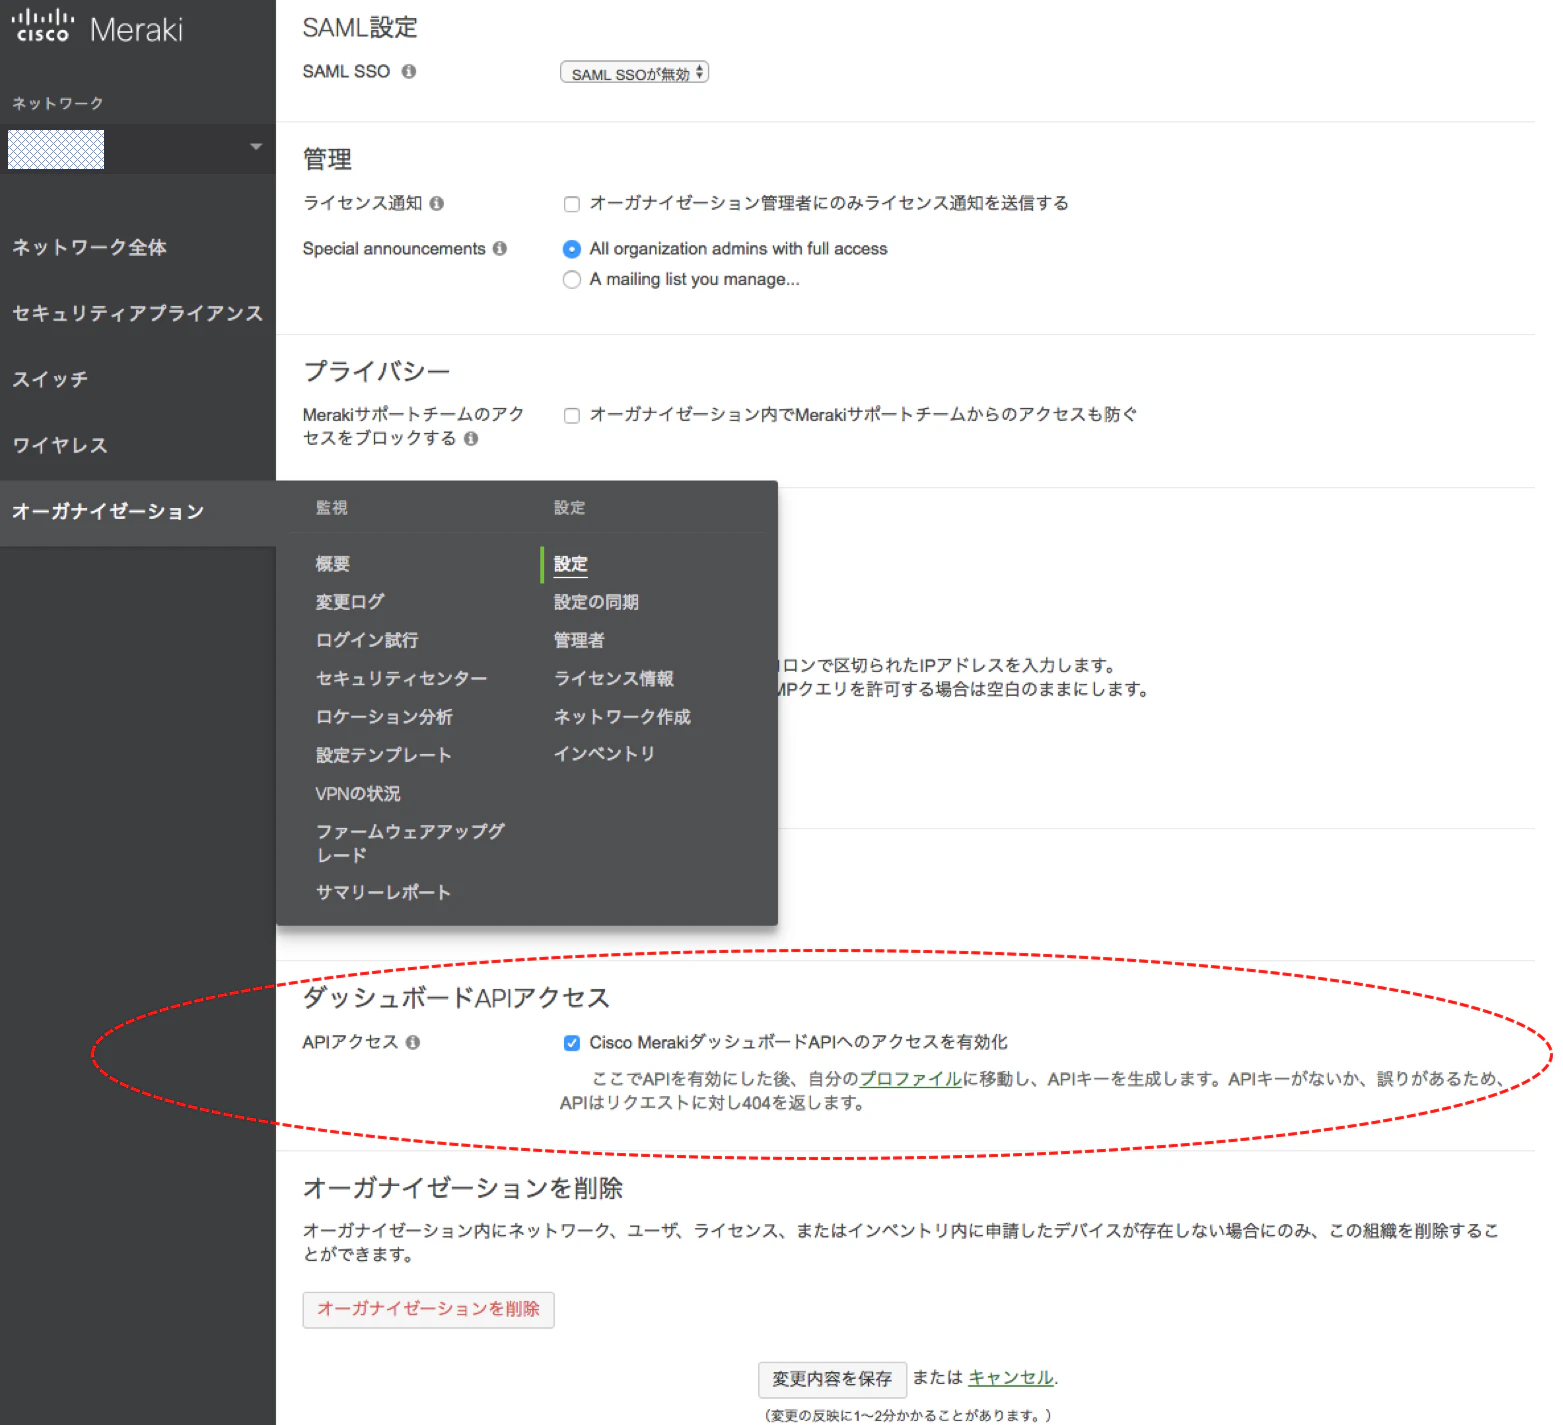This screenshot has height=1425, width=1563.
Task: Uncheck Cisco MerakiダッシュボードAPIへのアクセスを有効化
Action: tap(572, 1043)
